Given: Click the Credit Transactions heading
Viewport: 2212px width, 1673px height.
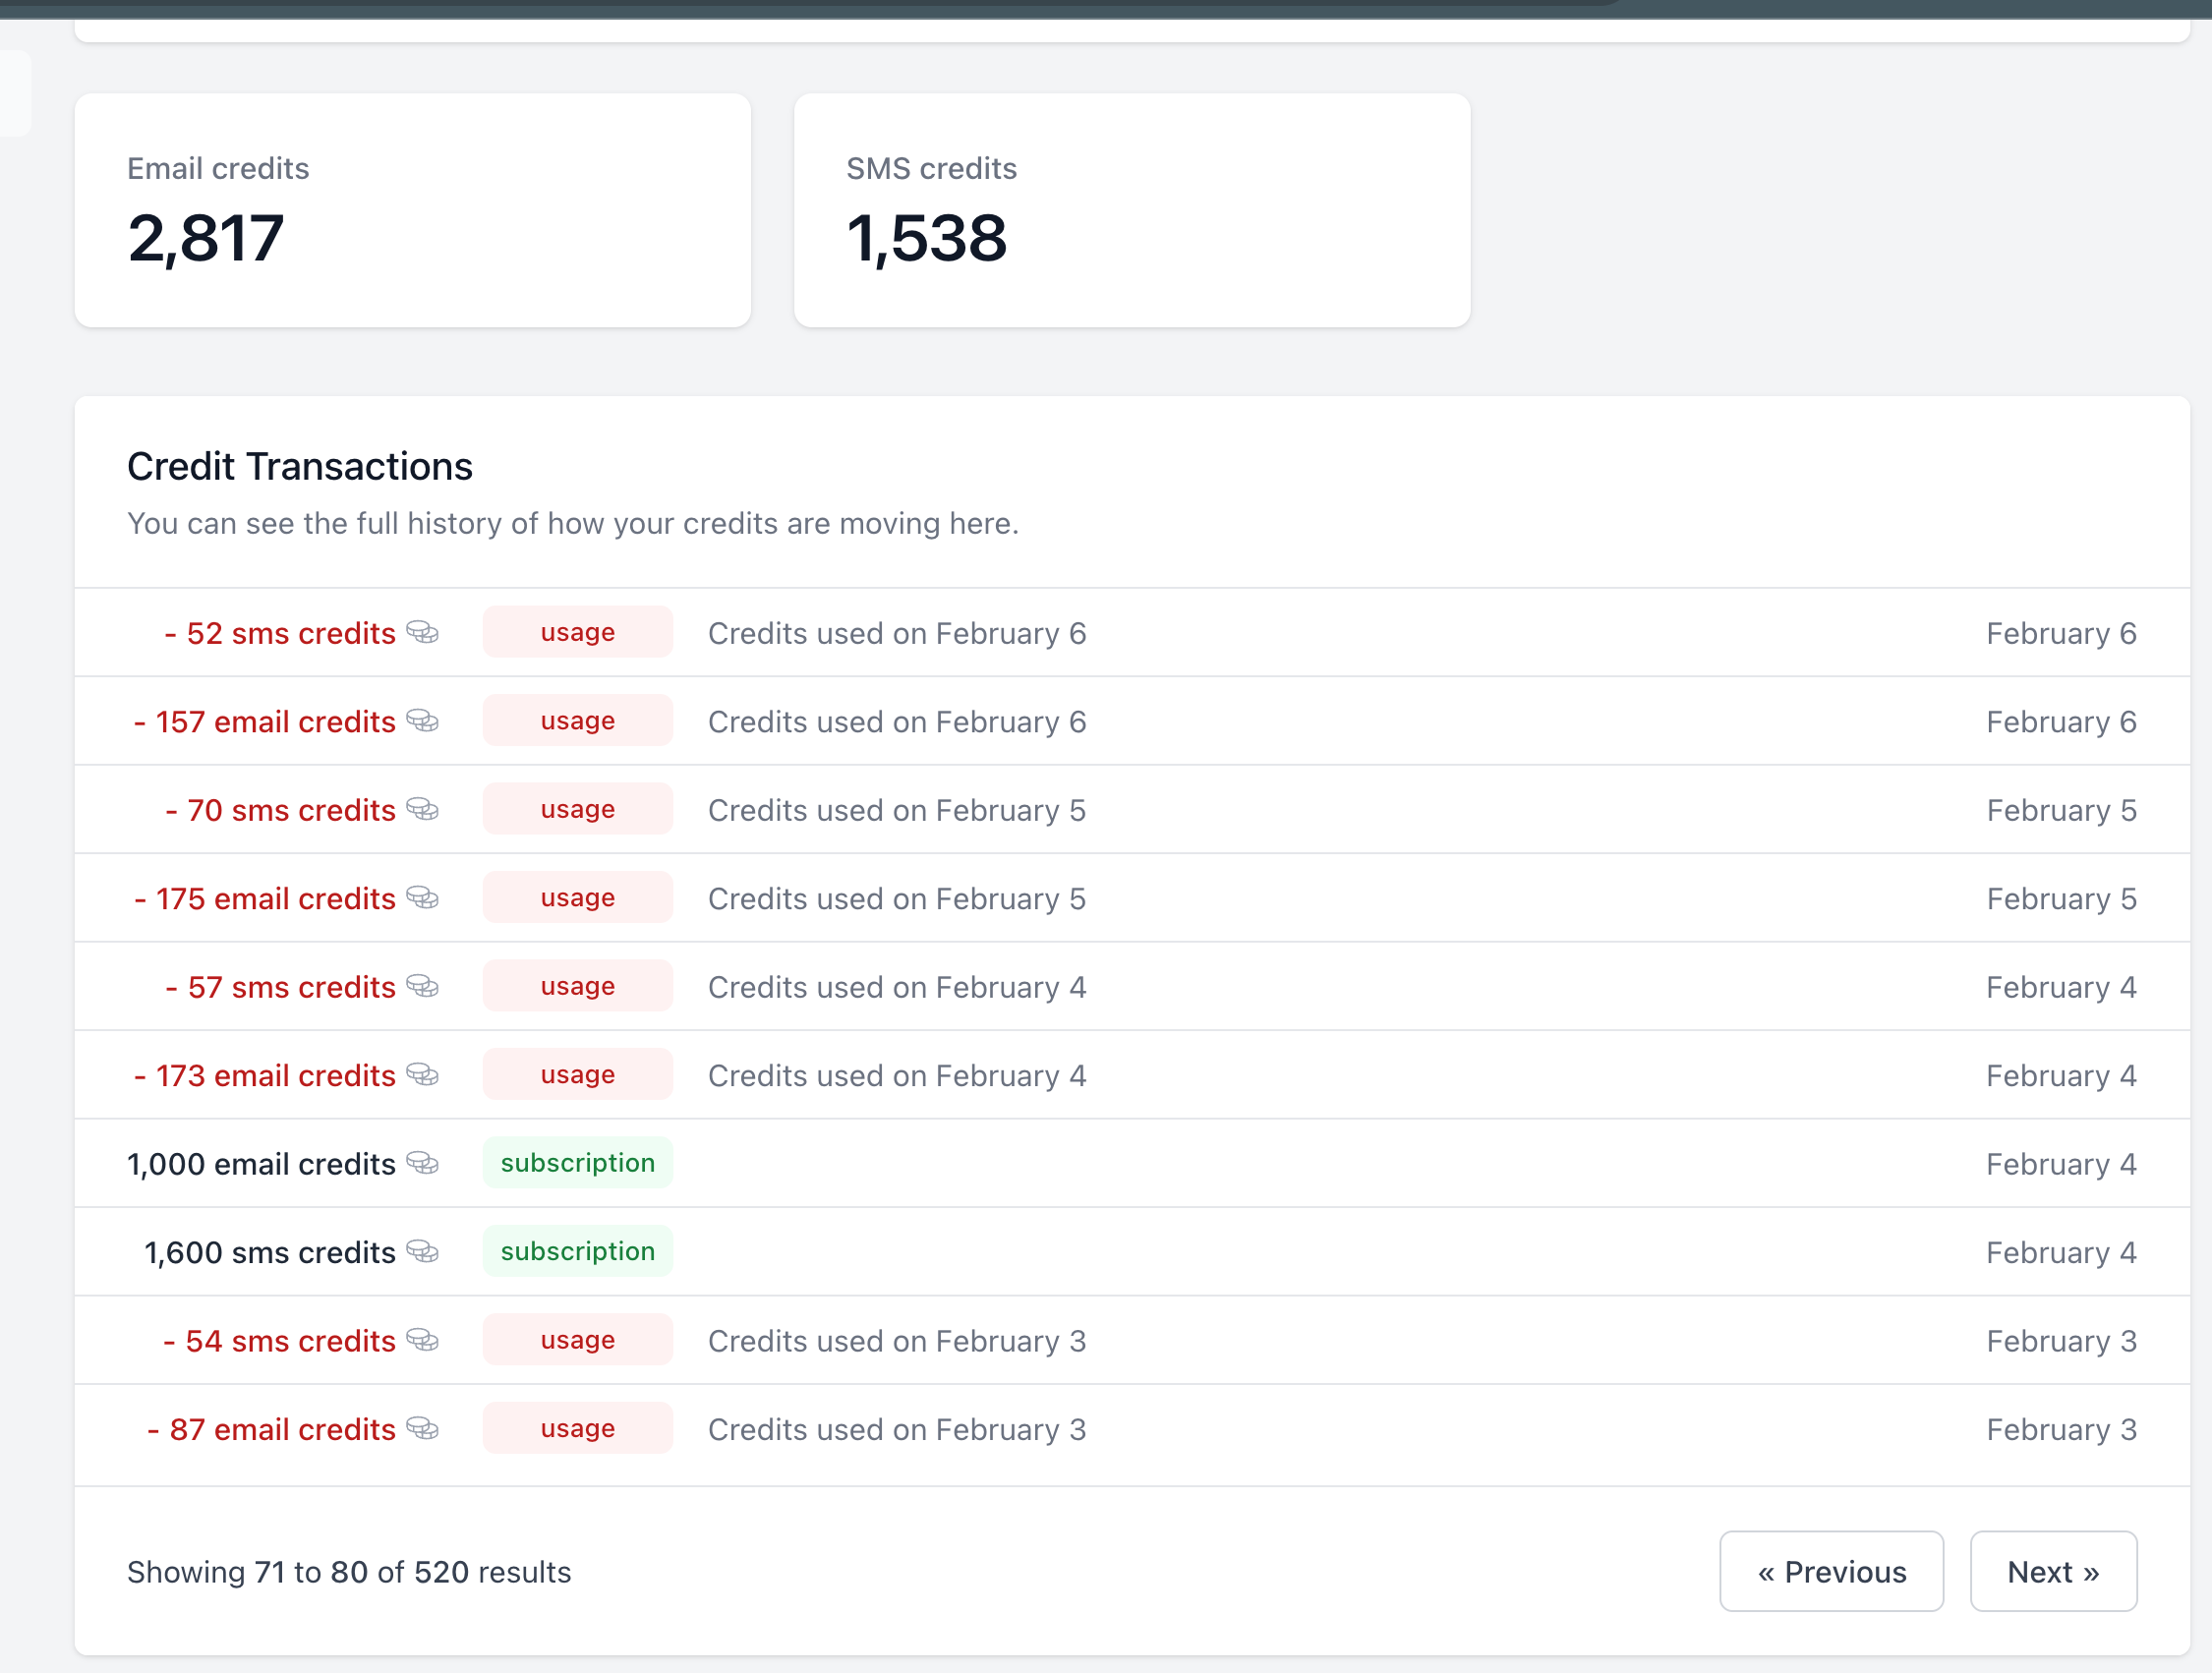Looking at the screenshot, I should (x=300, y=467).
